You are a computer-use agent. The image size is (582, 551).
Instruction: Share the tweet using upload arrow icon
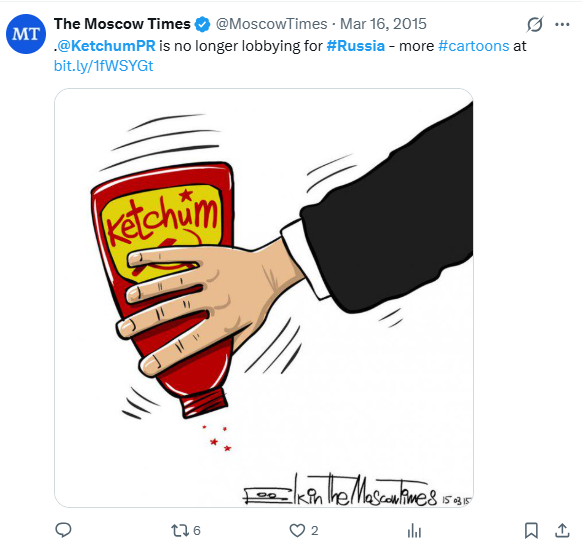[562, 530]
